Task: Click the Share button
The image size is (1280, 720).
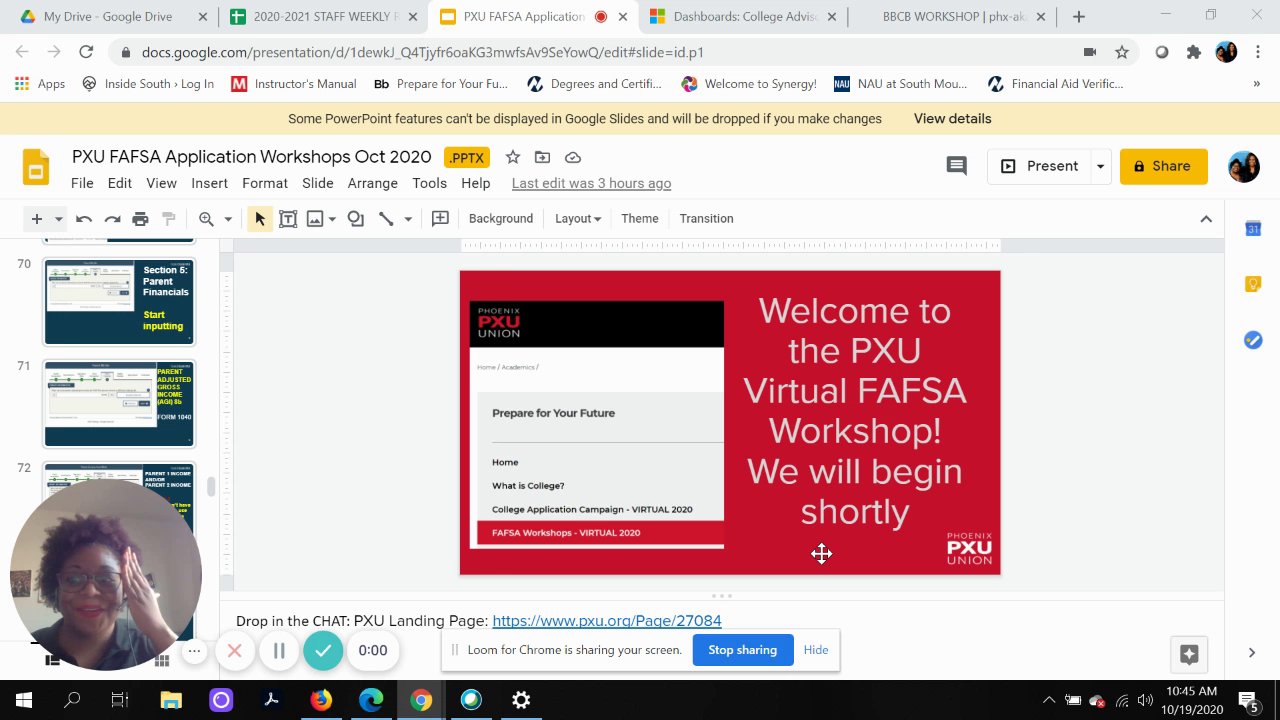Action: click(x=1164, y=166)
